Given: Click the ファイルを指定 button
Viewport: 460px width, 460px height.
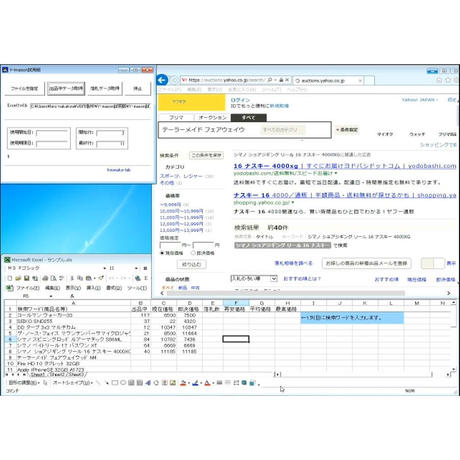Looking at the screenshot, I should [x=24, y=88].
